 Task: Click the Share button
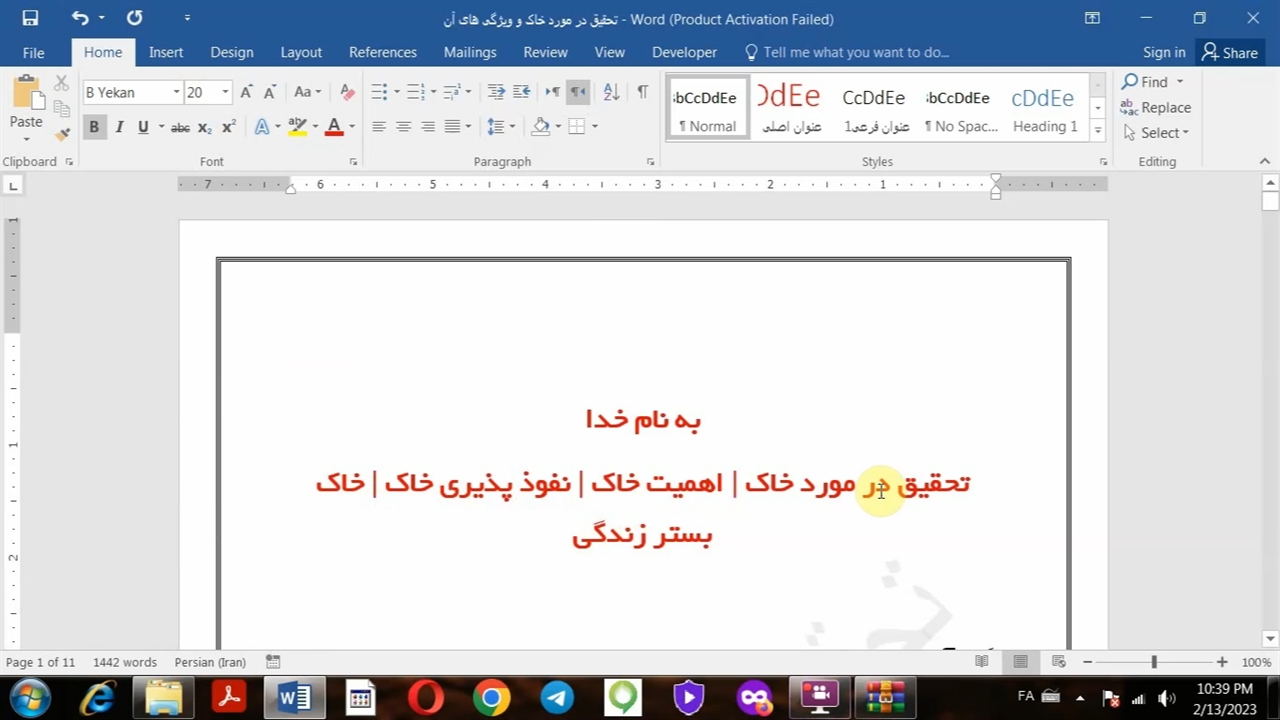(x=1230, y=52)
